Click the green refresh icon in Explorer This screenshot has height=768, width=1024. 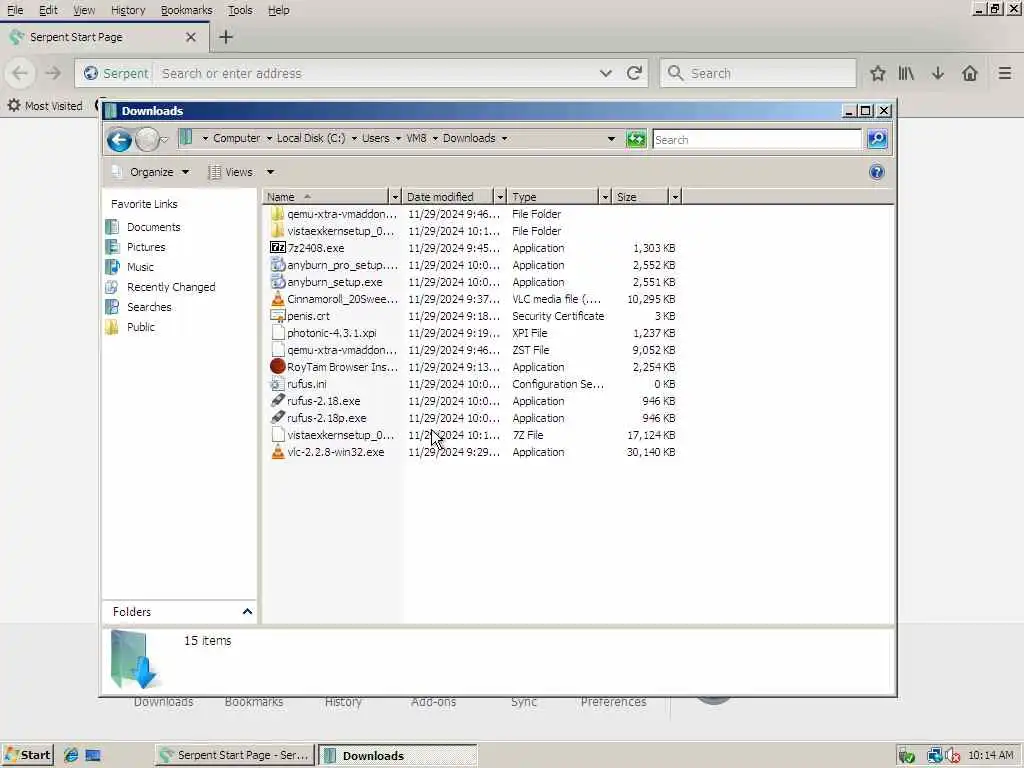635,139
